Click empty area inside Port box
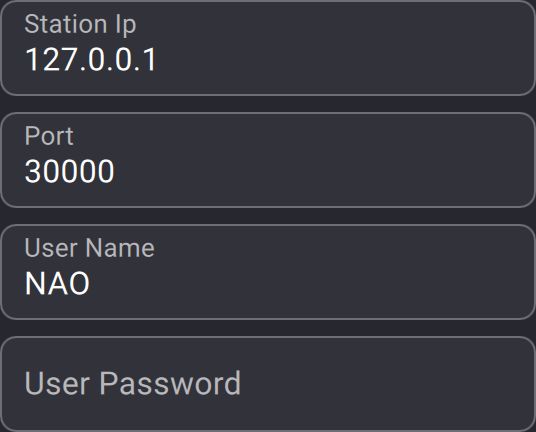Screen dimensions: 536x432 [342, 160]
